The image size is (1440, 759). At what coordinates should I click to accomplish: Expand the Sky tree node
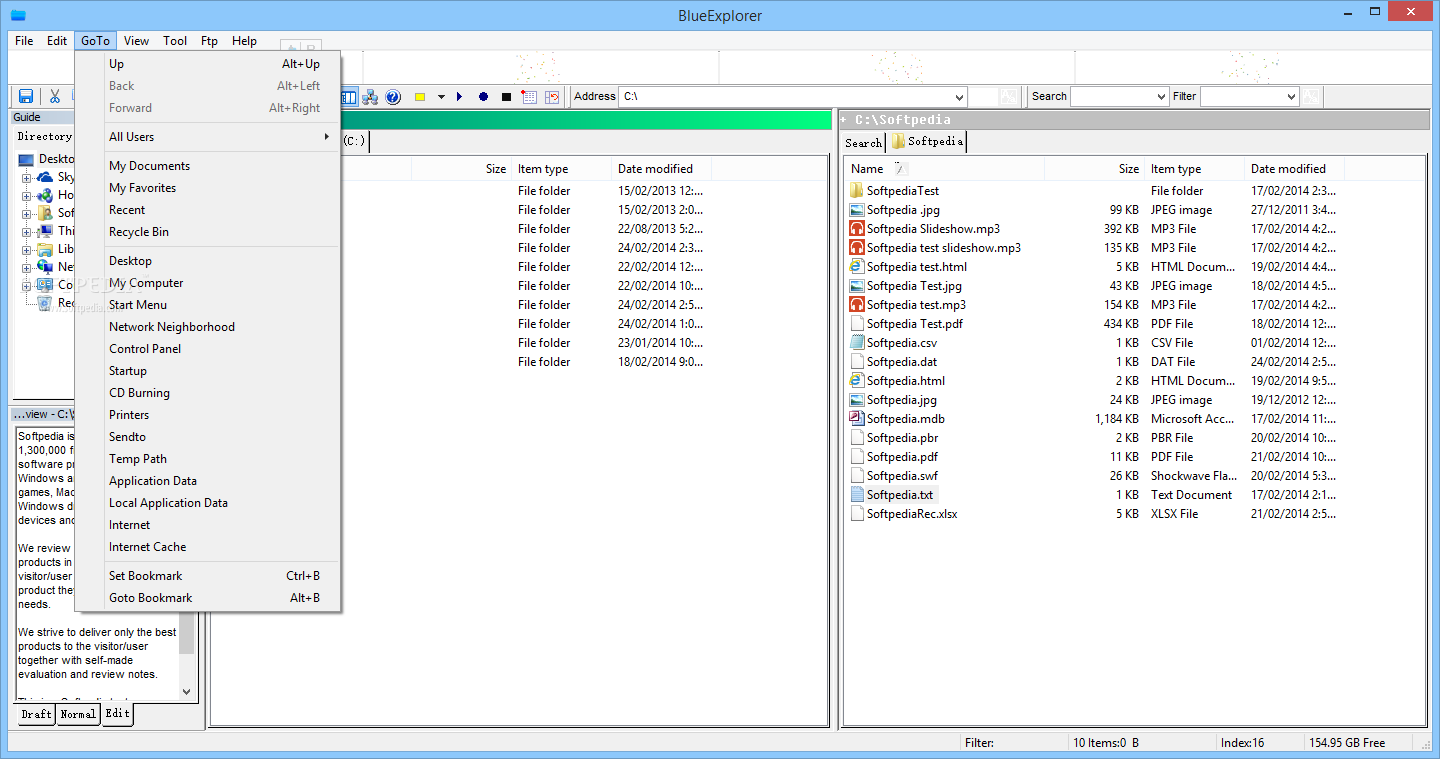[27, 178]
